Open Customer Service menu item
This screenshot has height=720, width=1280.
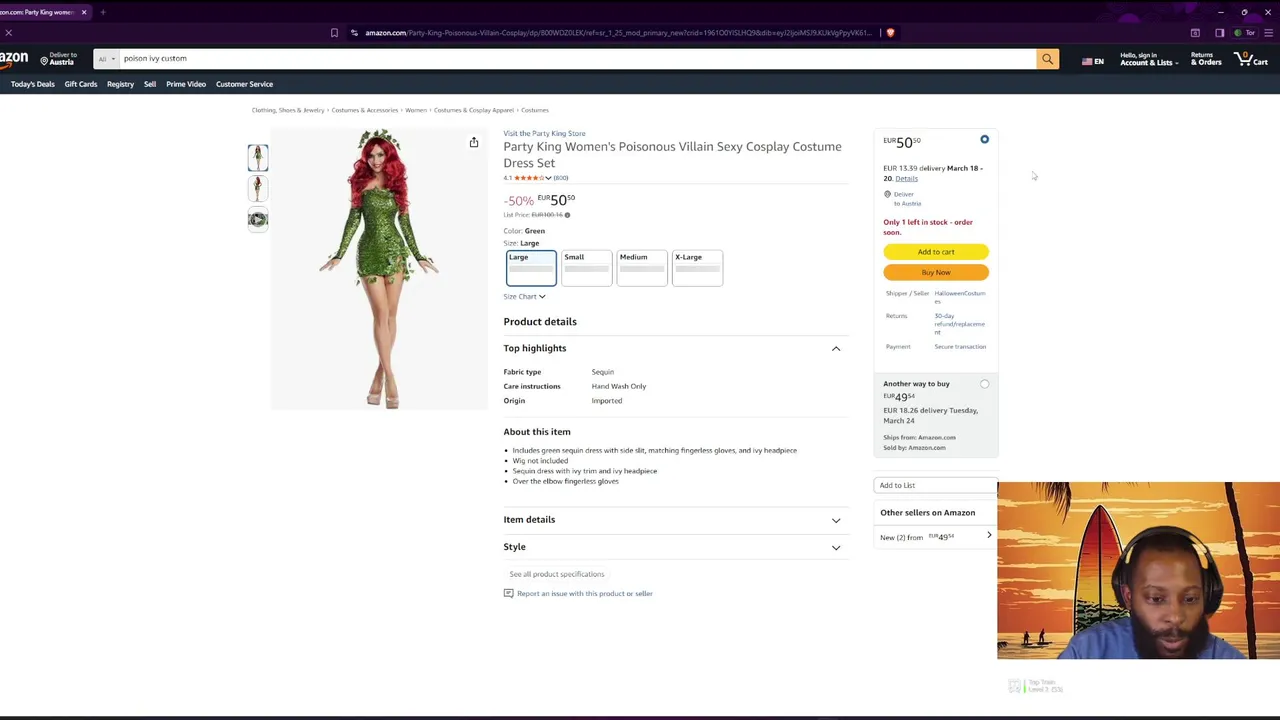(x=244, y=84)
